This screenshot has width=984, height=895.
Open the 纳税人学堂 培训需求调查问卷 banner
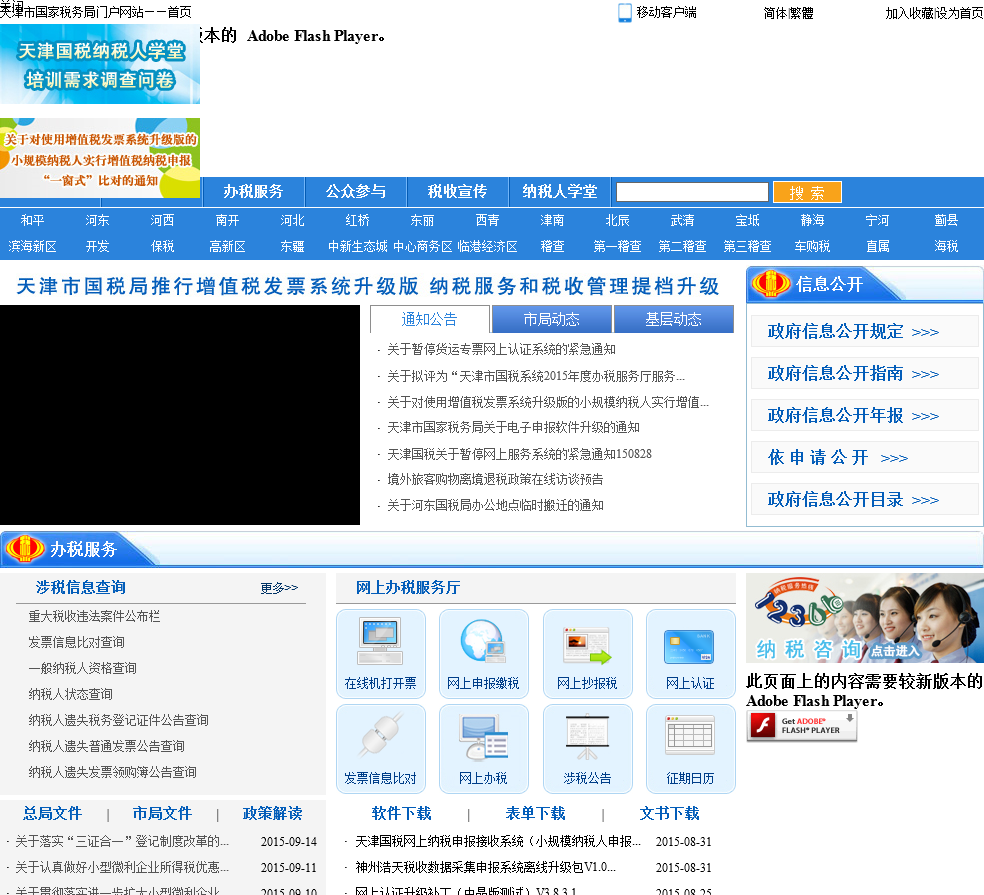pyautogui.click(x=100, y=65)
